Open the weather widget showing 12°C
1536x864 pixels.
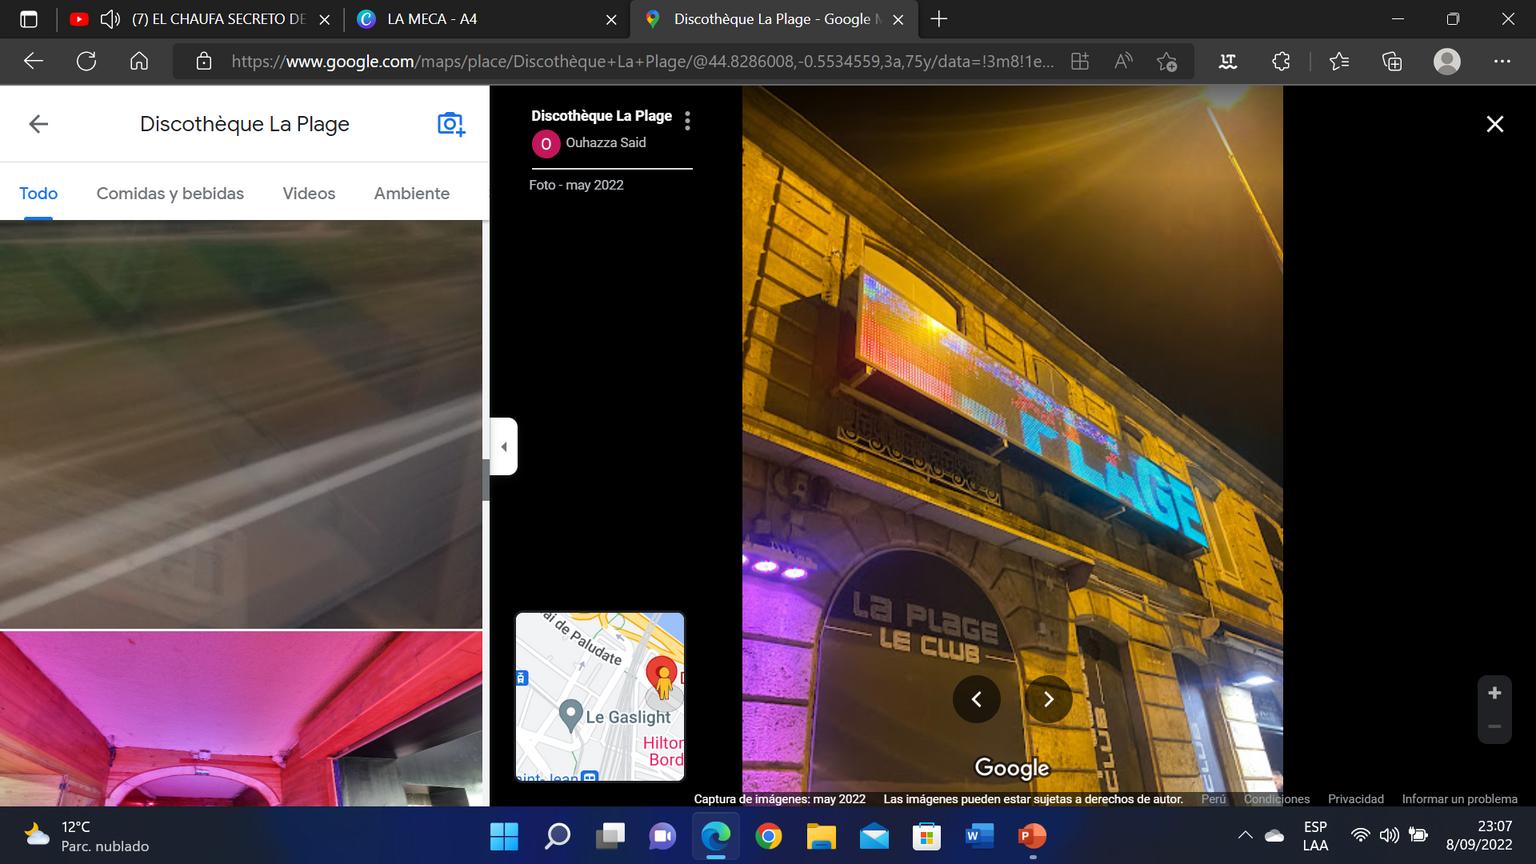pyautogui.click(x=87, y=836)
